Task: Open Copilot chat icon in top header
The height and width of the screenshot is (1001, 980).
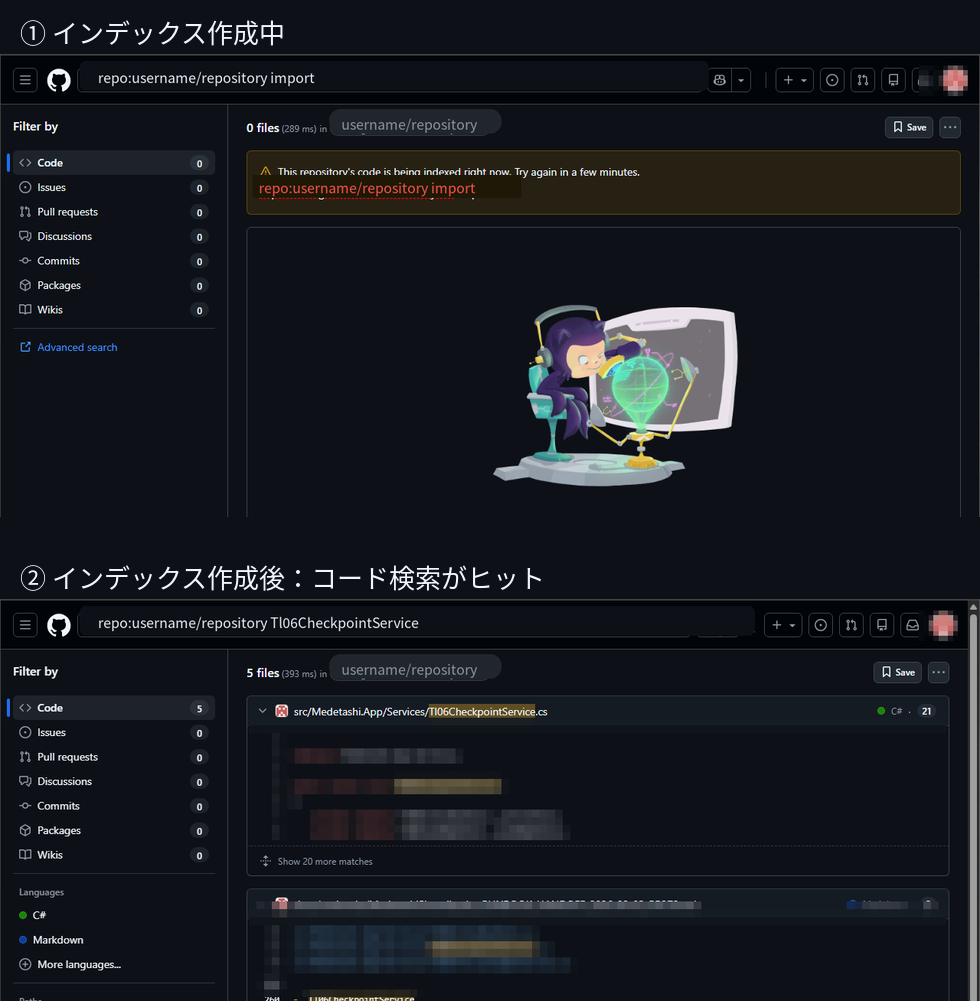Action: 720,80
